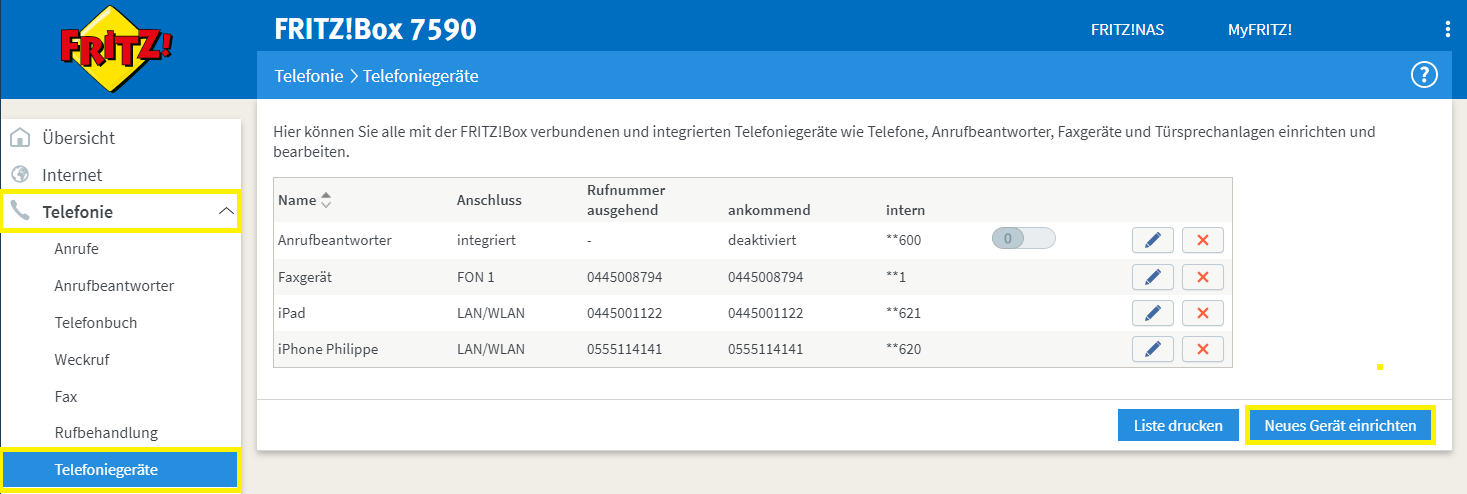This screenshot has height=494, width=1467.
Task: Select the iPad name cell
Action: pos(291,313)
